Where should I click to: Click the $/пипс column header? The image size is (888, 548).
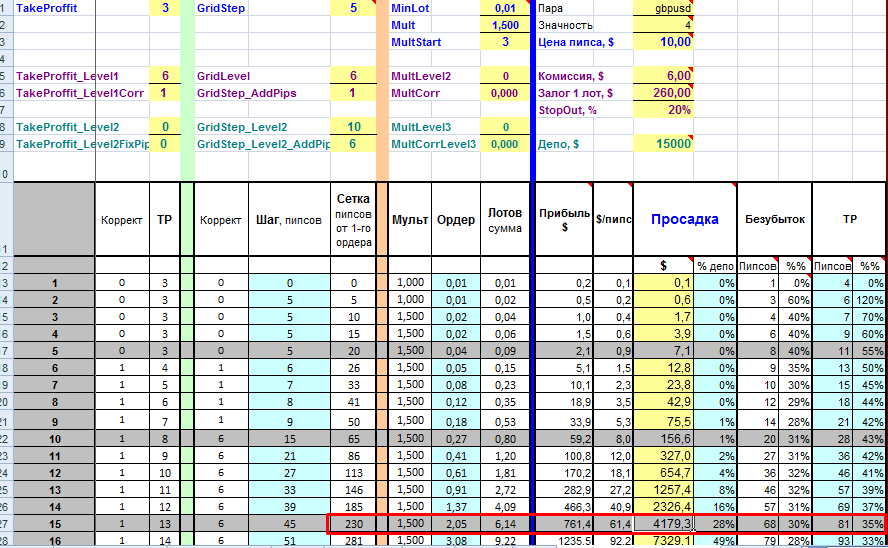(x=613, y=220)
